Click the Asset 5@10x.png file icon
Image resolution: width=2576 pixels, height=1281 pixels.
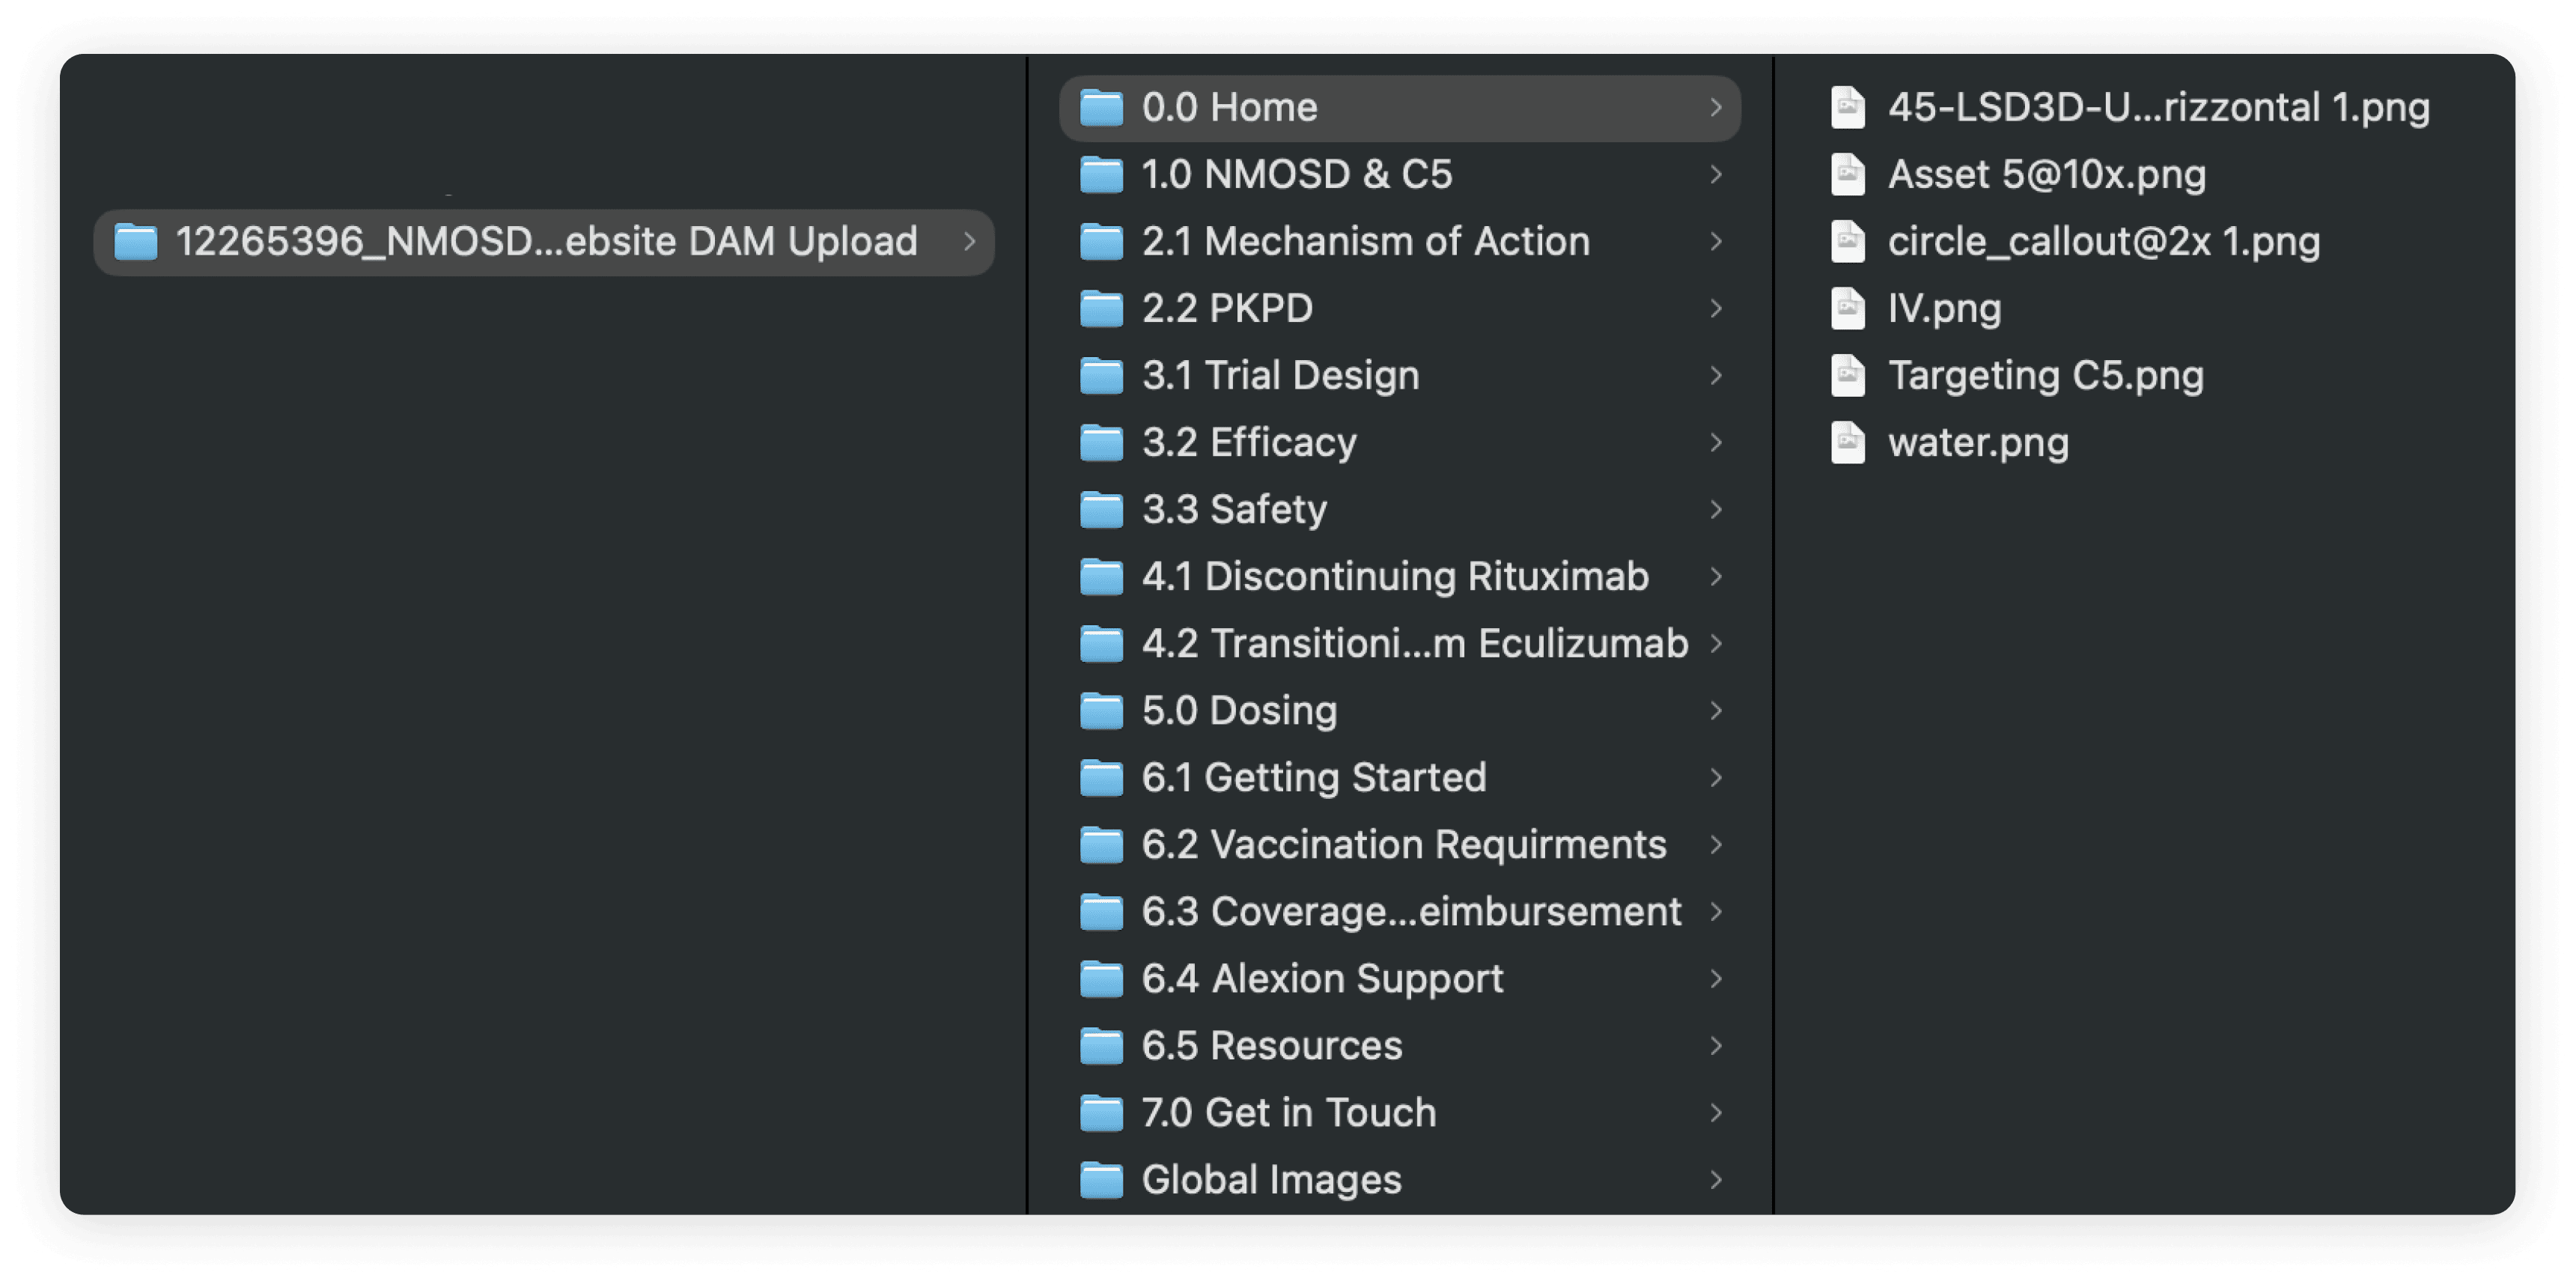[x=1847, y=174]
